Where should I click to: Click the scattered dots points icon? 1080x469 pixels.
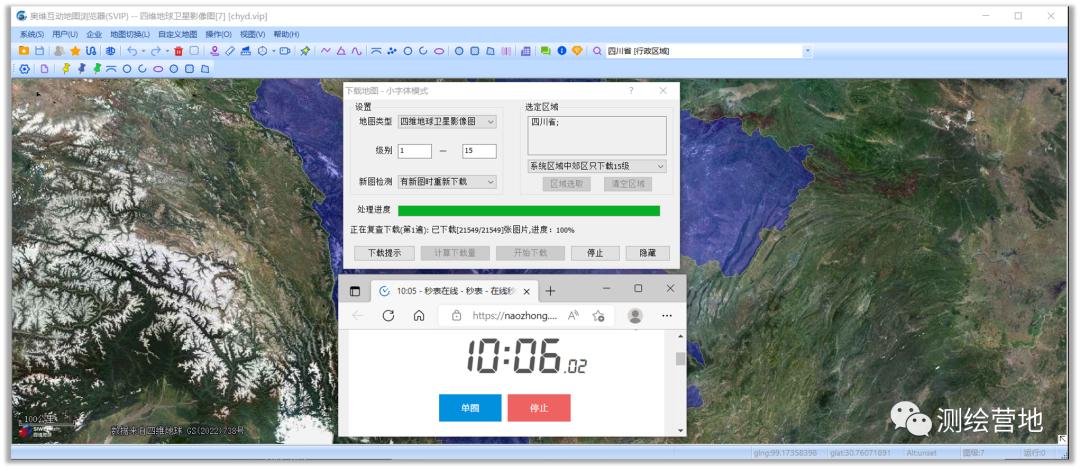pyautogui.click(x=392, y=51)
